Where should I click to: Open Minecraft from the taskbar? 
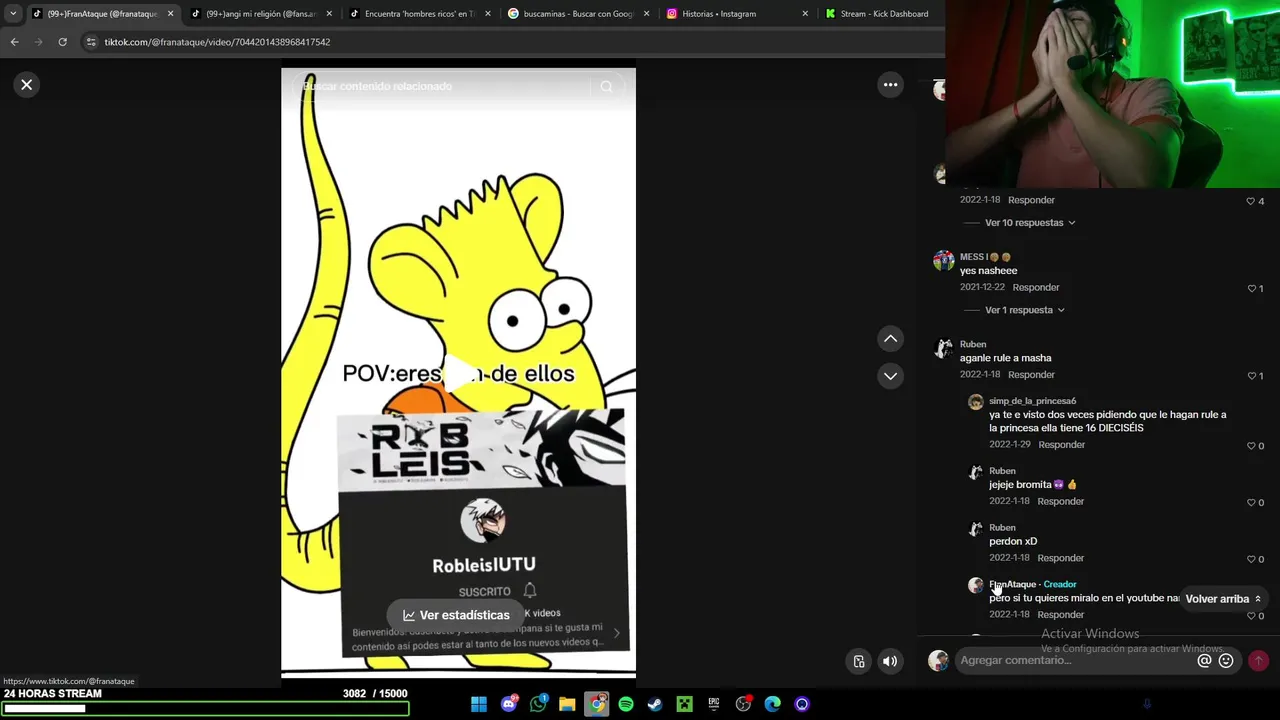pos(685,704)
